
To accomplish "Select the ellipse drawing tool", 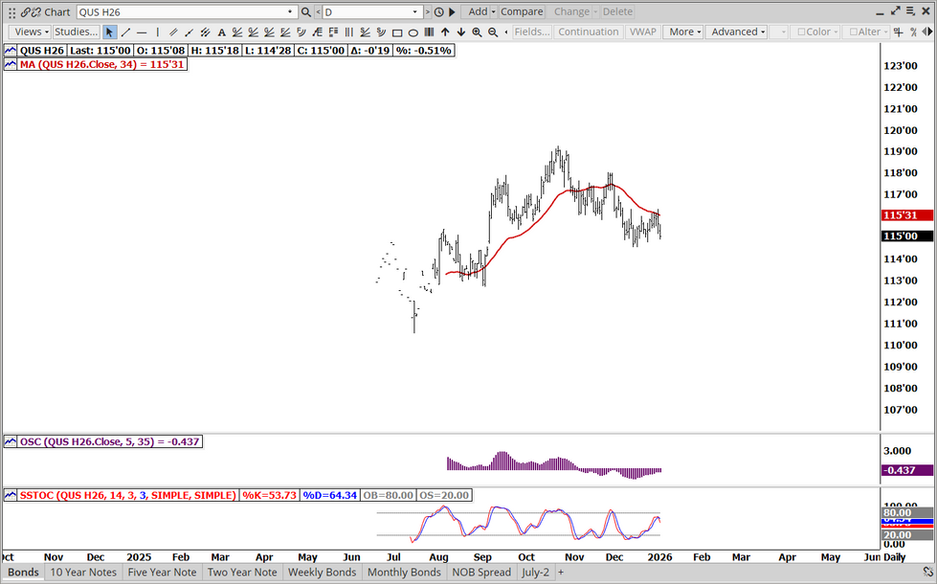I will tap(413, 32).
